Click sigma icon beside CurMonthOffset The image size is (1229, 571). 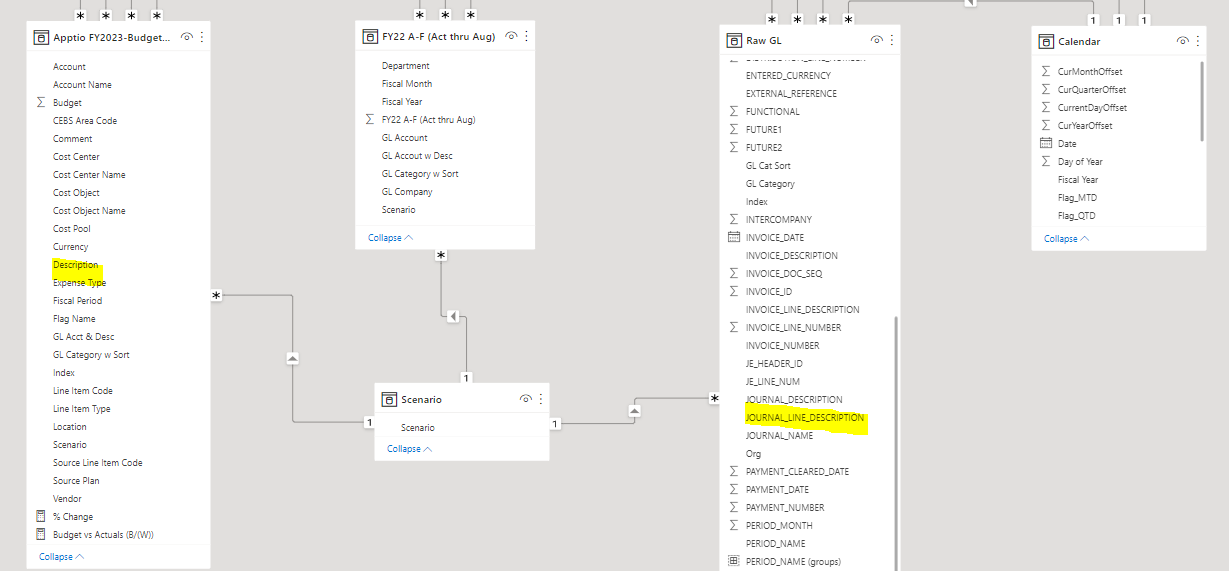1046,72
